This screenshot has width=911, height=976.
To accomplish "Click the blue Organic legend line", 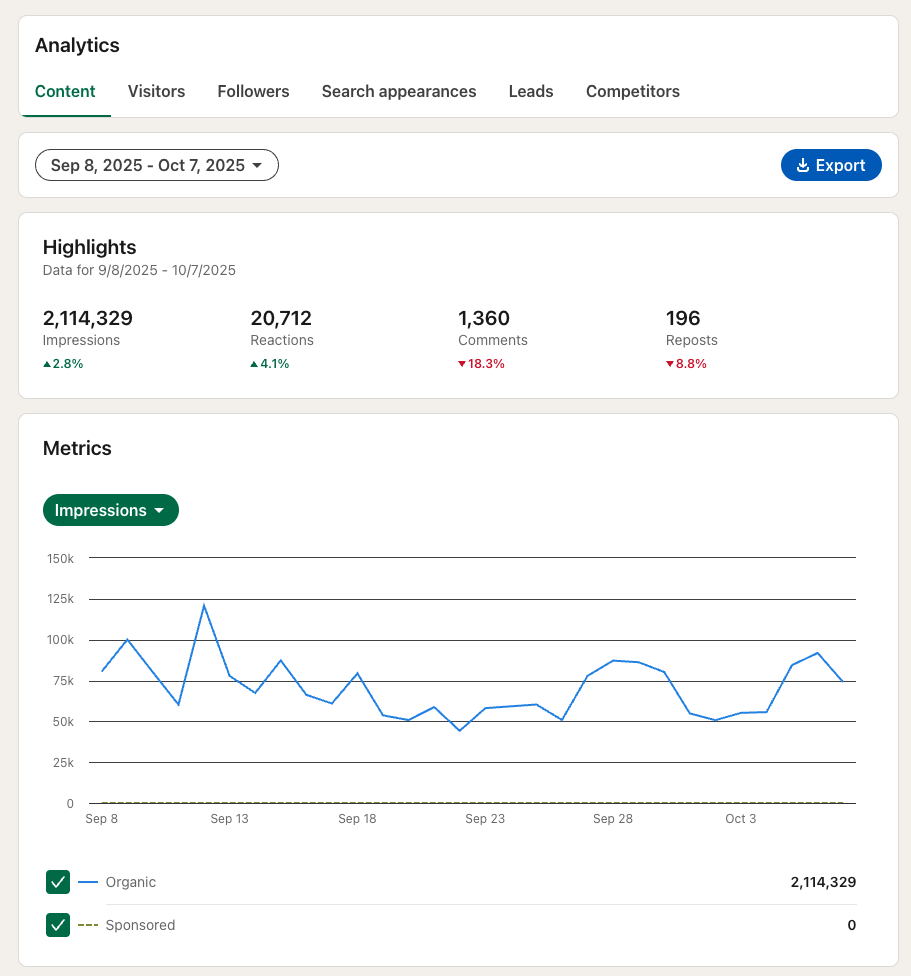I will [88, 882].
